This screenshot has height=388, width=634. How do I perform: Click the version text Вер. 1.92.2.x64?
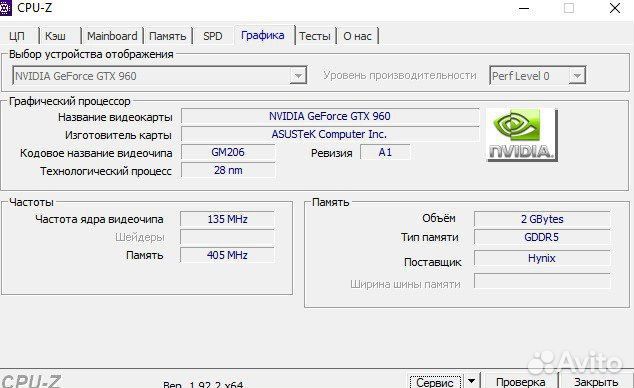point(203,384)
